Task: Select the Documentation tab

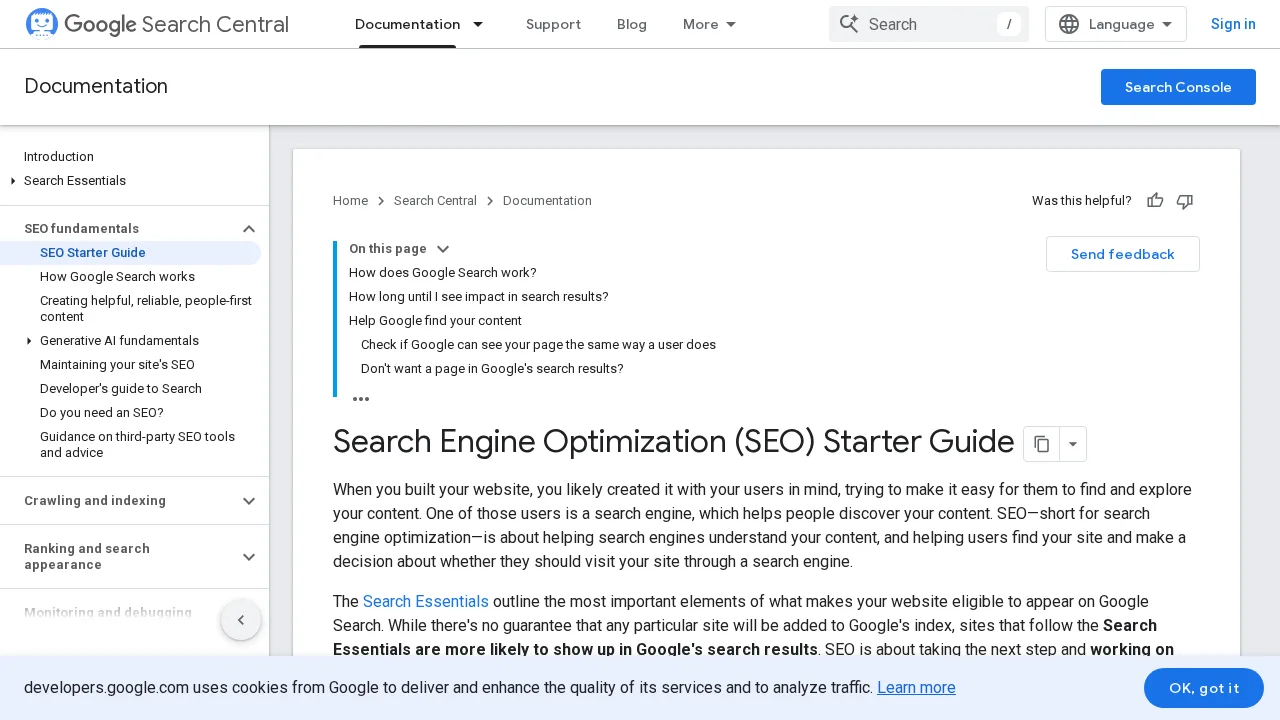Action: tap(407, 24)
